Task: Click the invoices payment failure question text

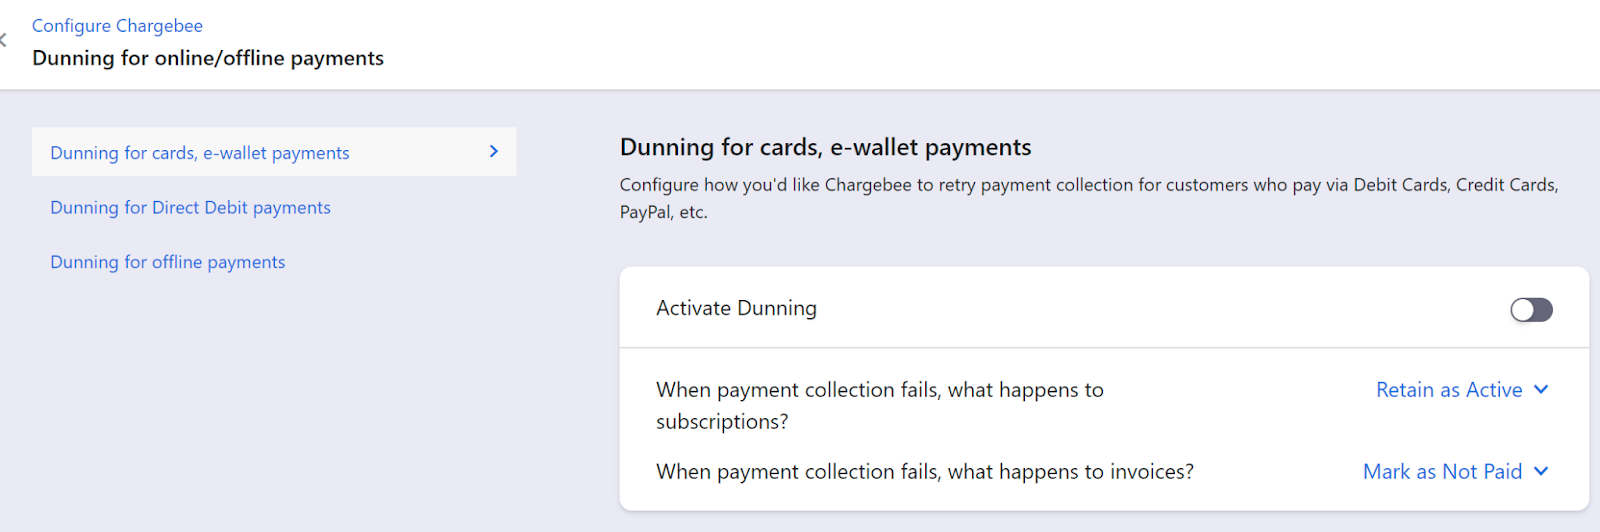Action: click(924, 472)
